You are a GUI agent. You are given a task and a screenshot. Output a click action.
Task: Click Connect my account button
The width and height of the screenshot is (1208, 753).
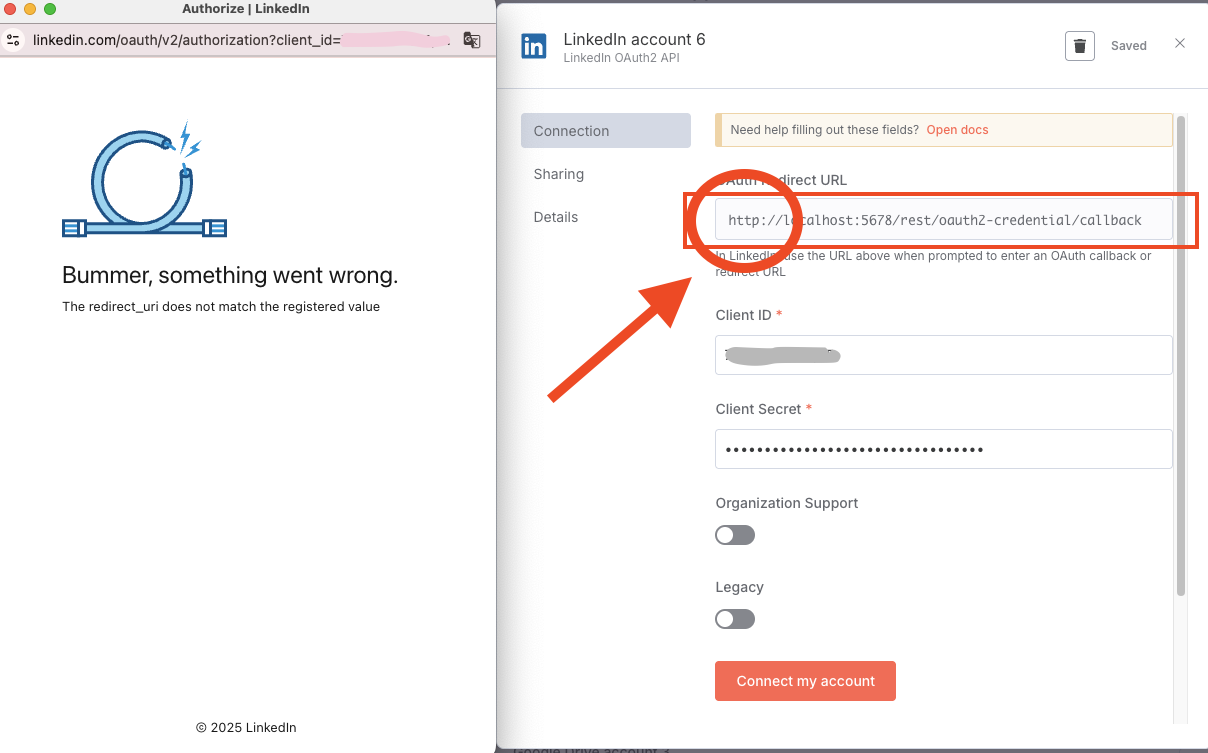(x=805, y=681)
